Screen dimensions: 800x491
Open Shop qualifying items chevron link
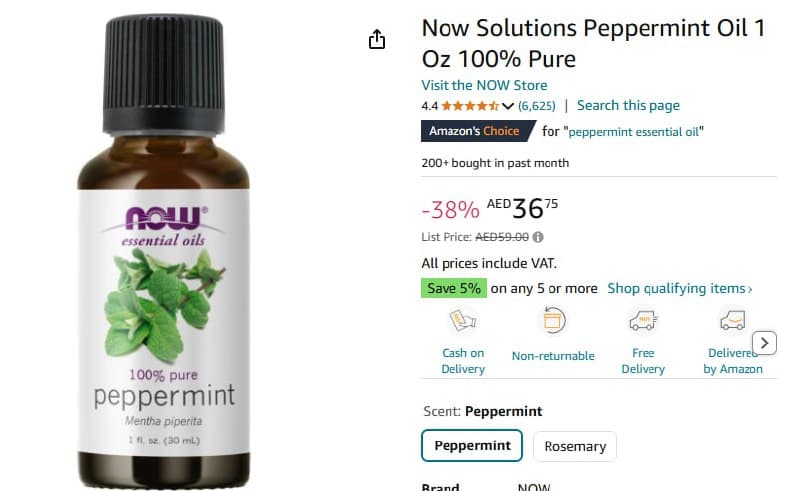[680, 288]
